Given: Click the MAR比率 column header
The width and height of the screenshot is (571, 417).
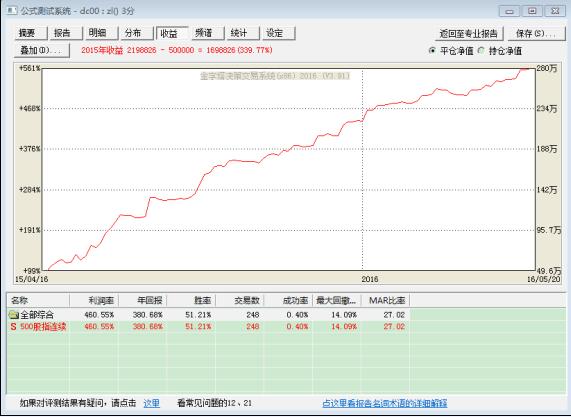Looking at the screenshot, I should (x=386, y=301).
